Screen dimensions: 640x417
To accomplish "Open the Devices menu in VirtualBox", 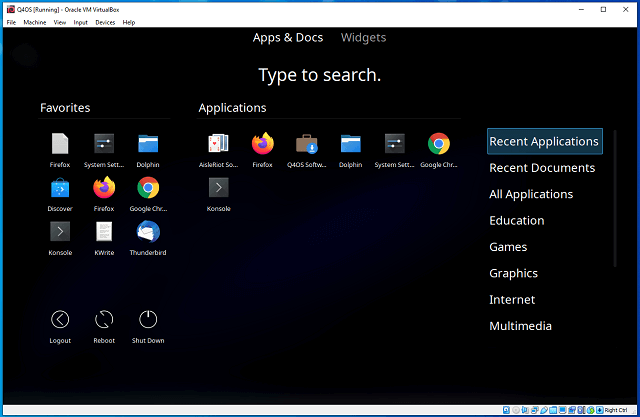I will pyautogui.click(x=105, y=22).
